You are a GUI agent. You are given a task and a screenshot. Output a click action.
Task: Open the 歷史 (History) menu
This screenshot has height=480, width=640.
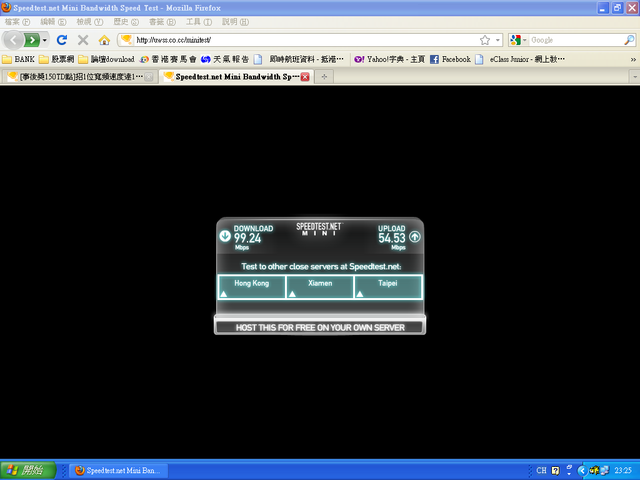(x=126, y=22)
